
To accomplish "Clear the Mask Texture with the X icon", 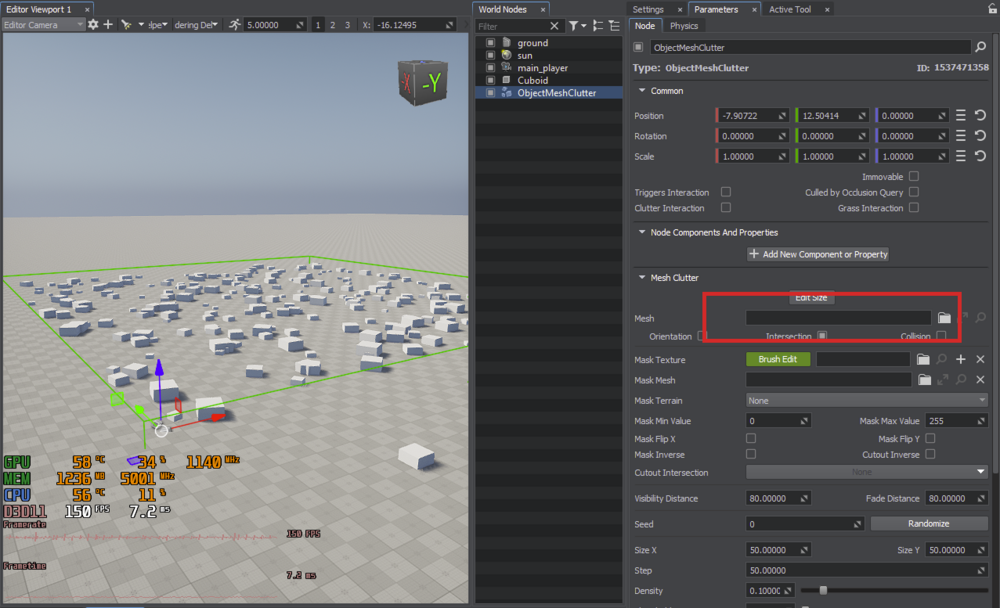I will (x=980, y=359).
